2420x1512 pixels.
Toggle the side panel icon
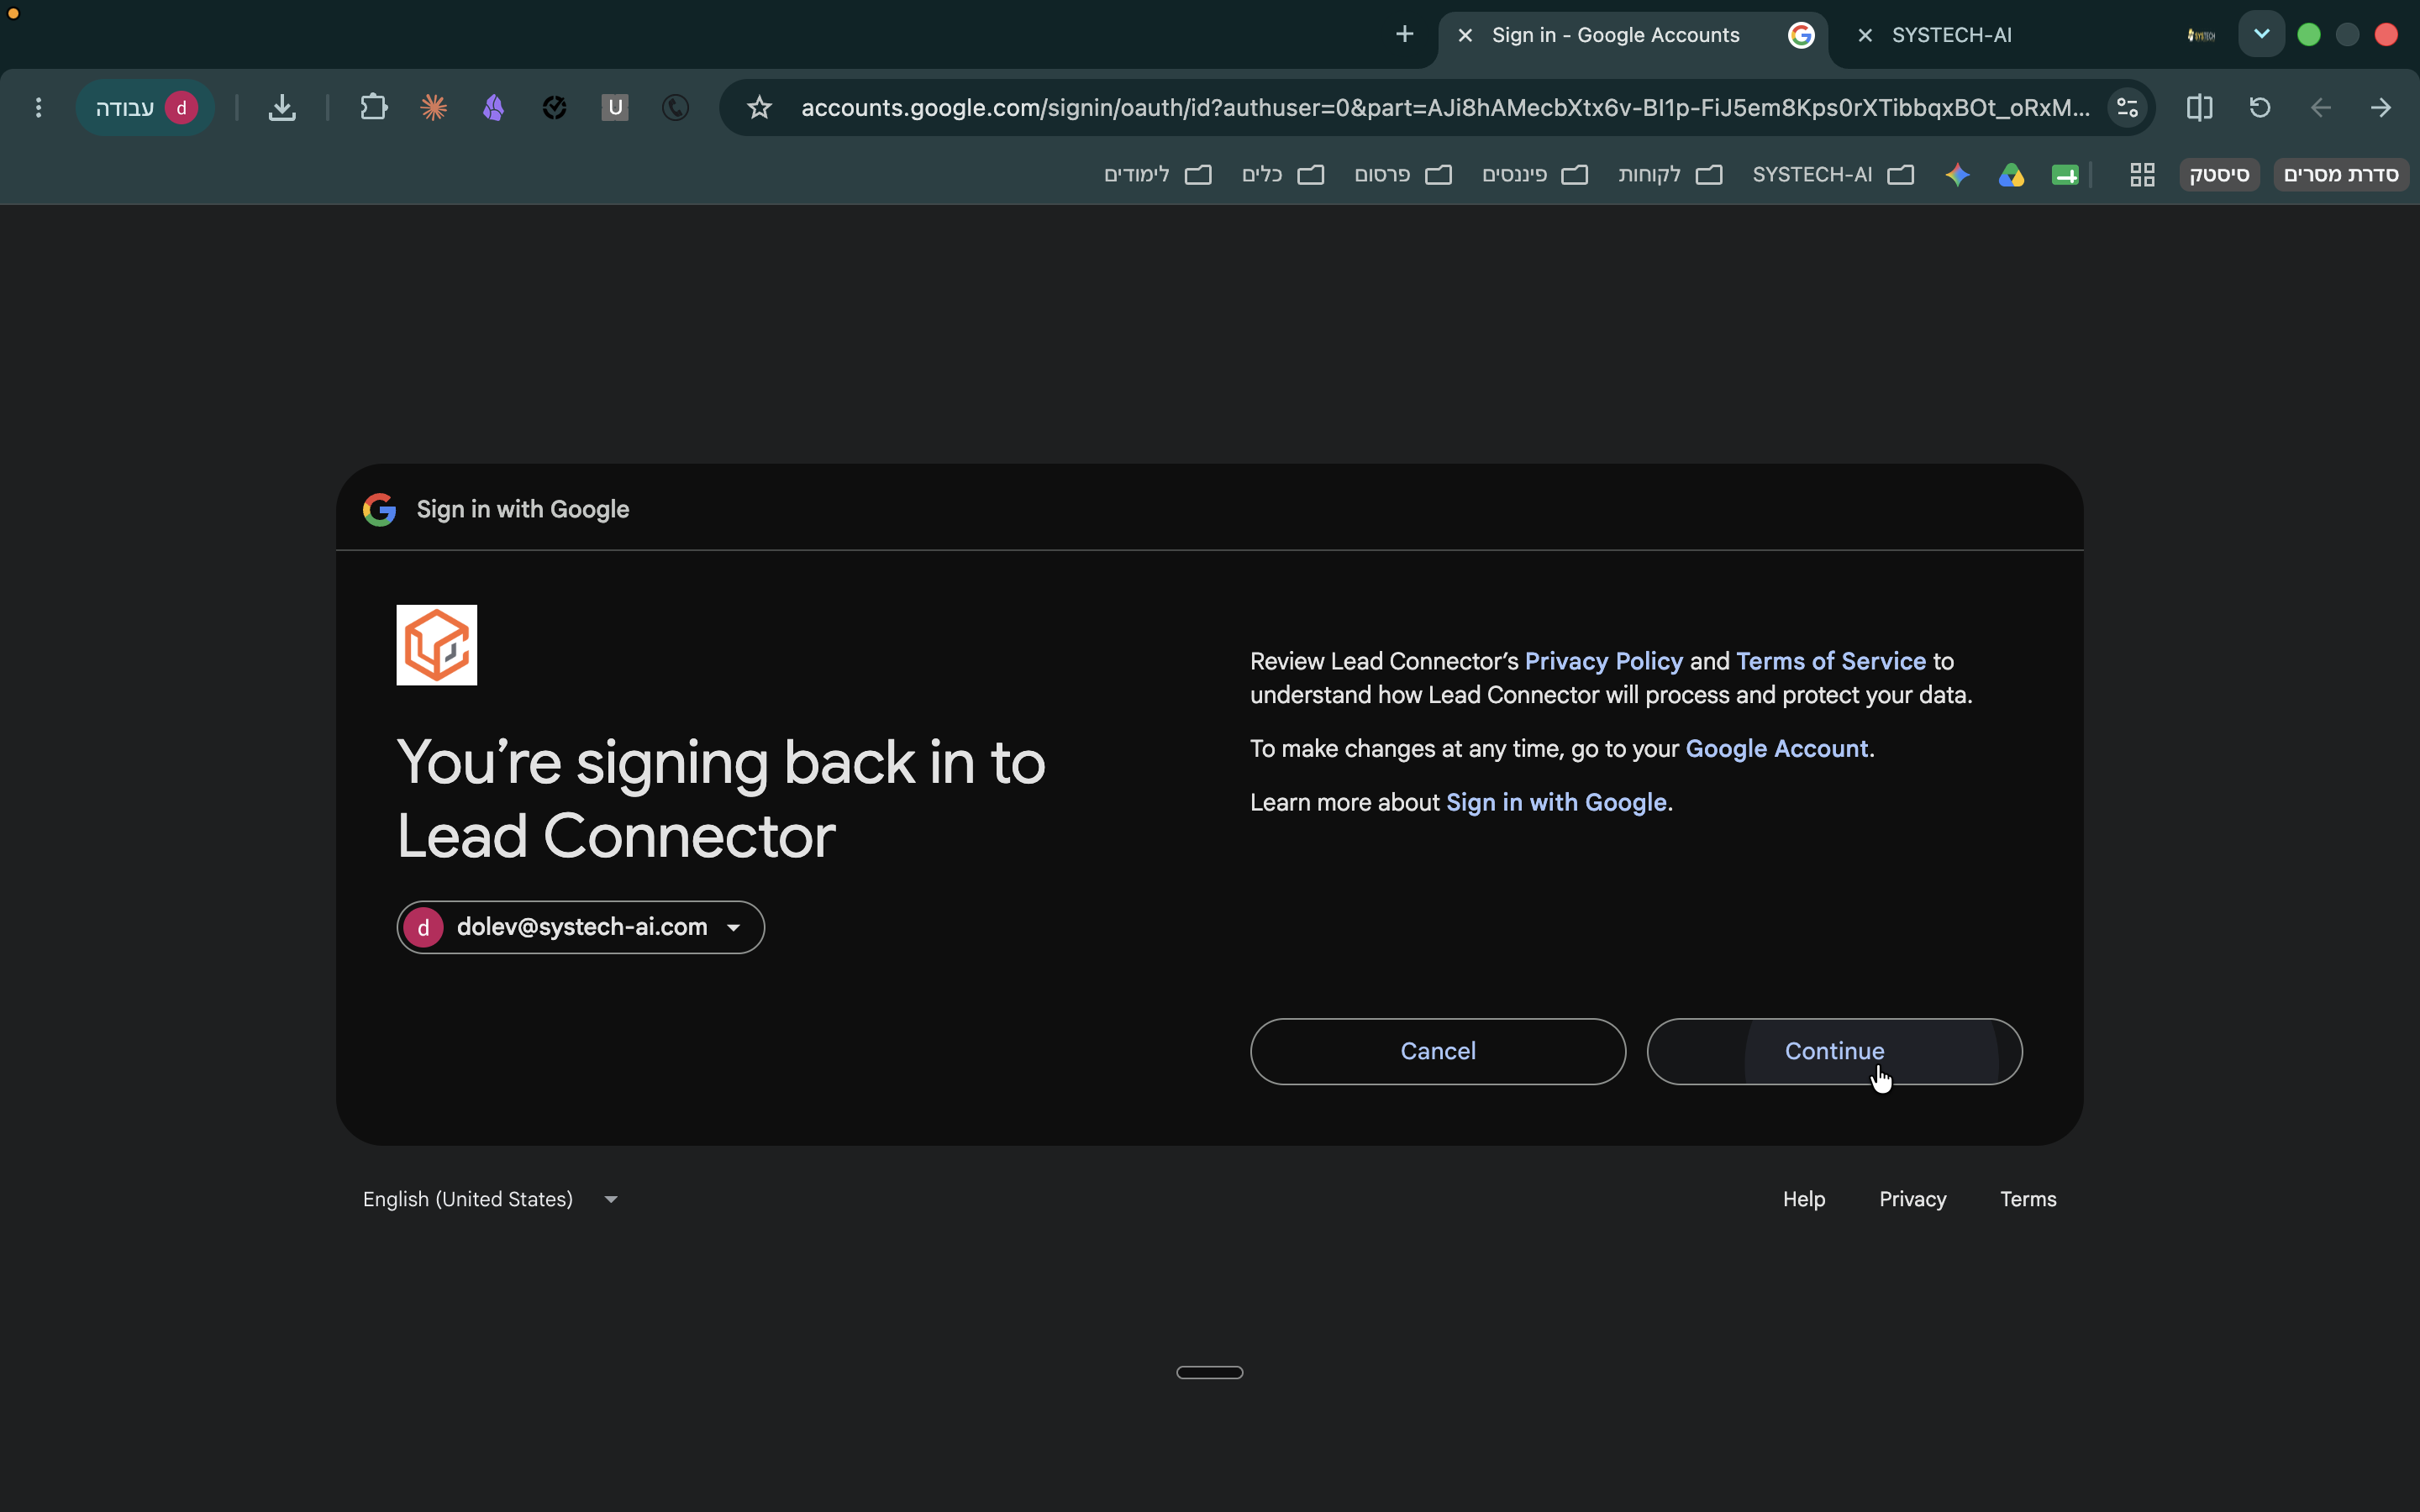point(2199,107)
